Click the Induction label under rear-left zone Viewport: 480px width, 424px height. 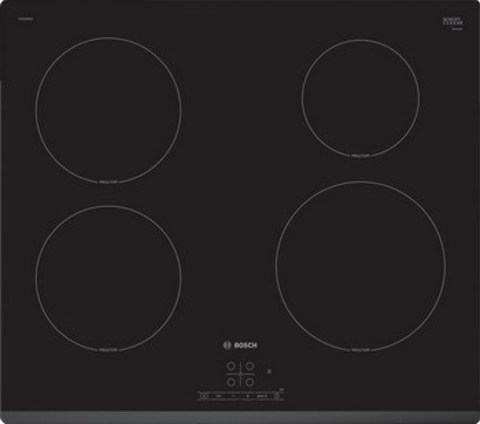click(108, 182)
